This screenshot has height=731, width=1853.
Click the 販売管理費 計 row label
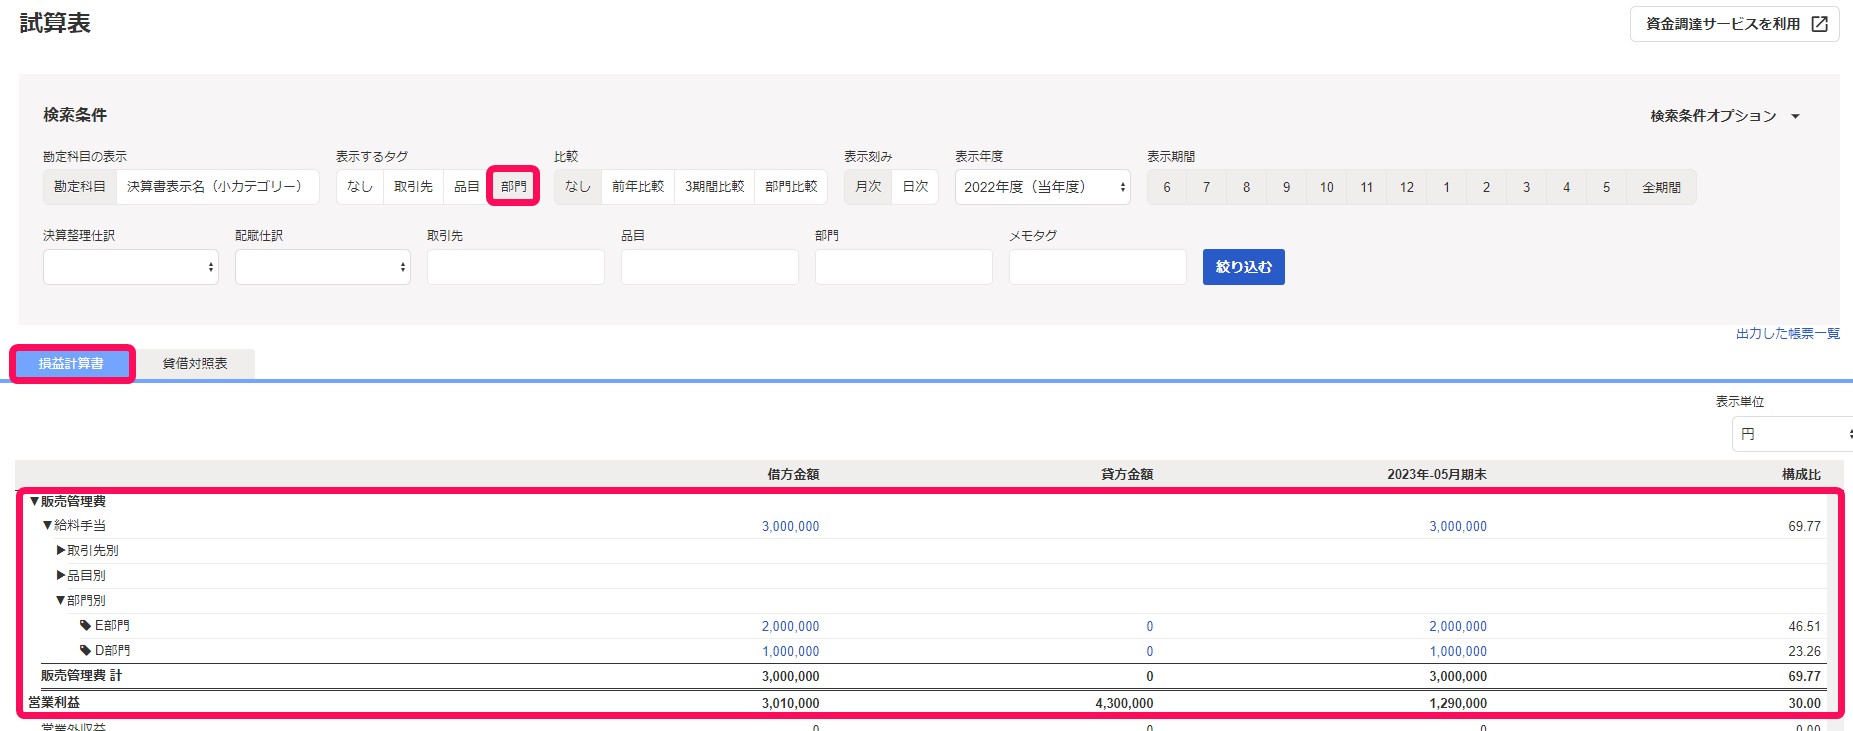pyautogui.click(x=81, y=676)
